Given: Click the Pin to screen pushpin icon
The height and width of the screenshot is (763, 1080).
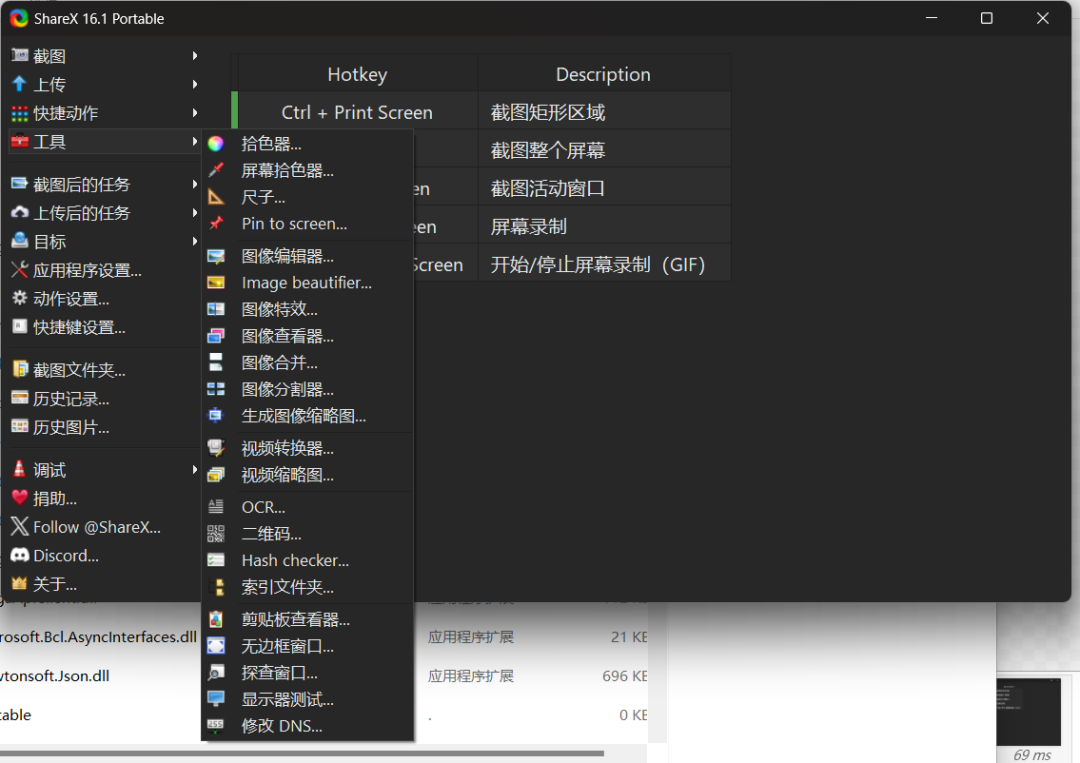Looking at the screenshot, I should click(216, 223).
